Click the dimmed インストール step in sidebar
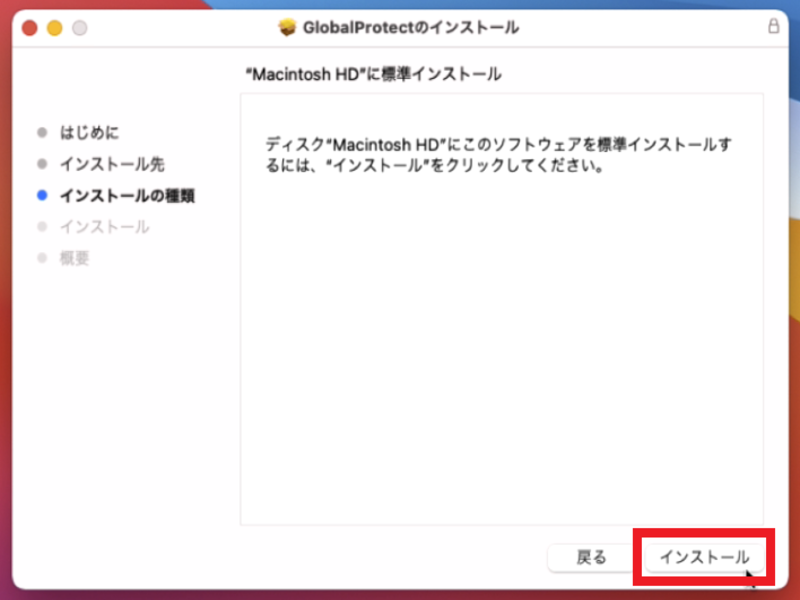Screen dimensions: 800x600 click(x=105, y=227)
